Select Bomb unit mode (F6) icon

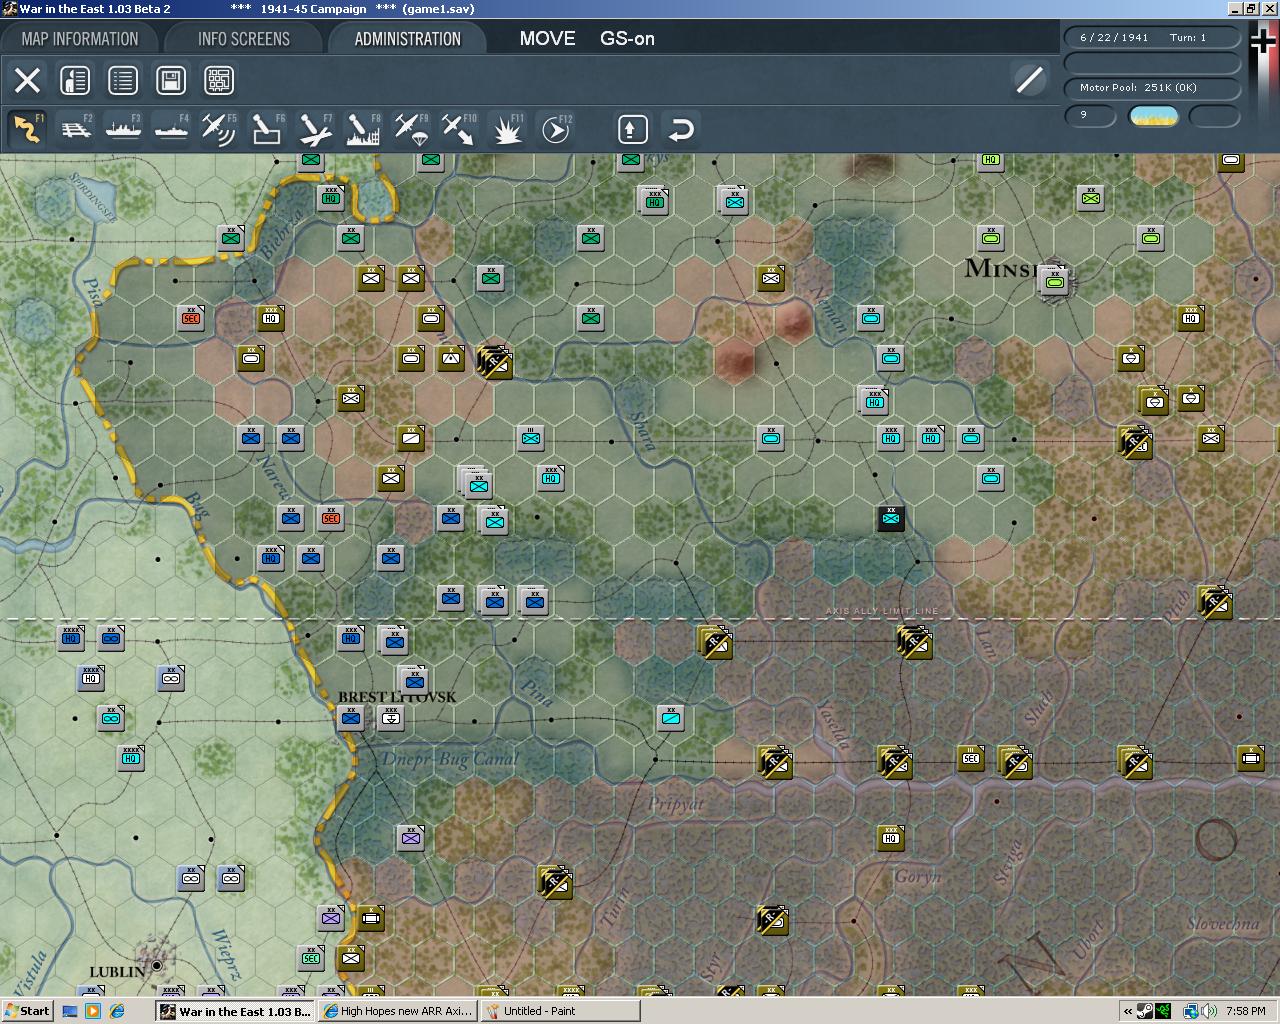coord(267,129)
